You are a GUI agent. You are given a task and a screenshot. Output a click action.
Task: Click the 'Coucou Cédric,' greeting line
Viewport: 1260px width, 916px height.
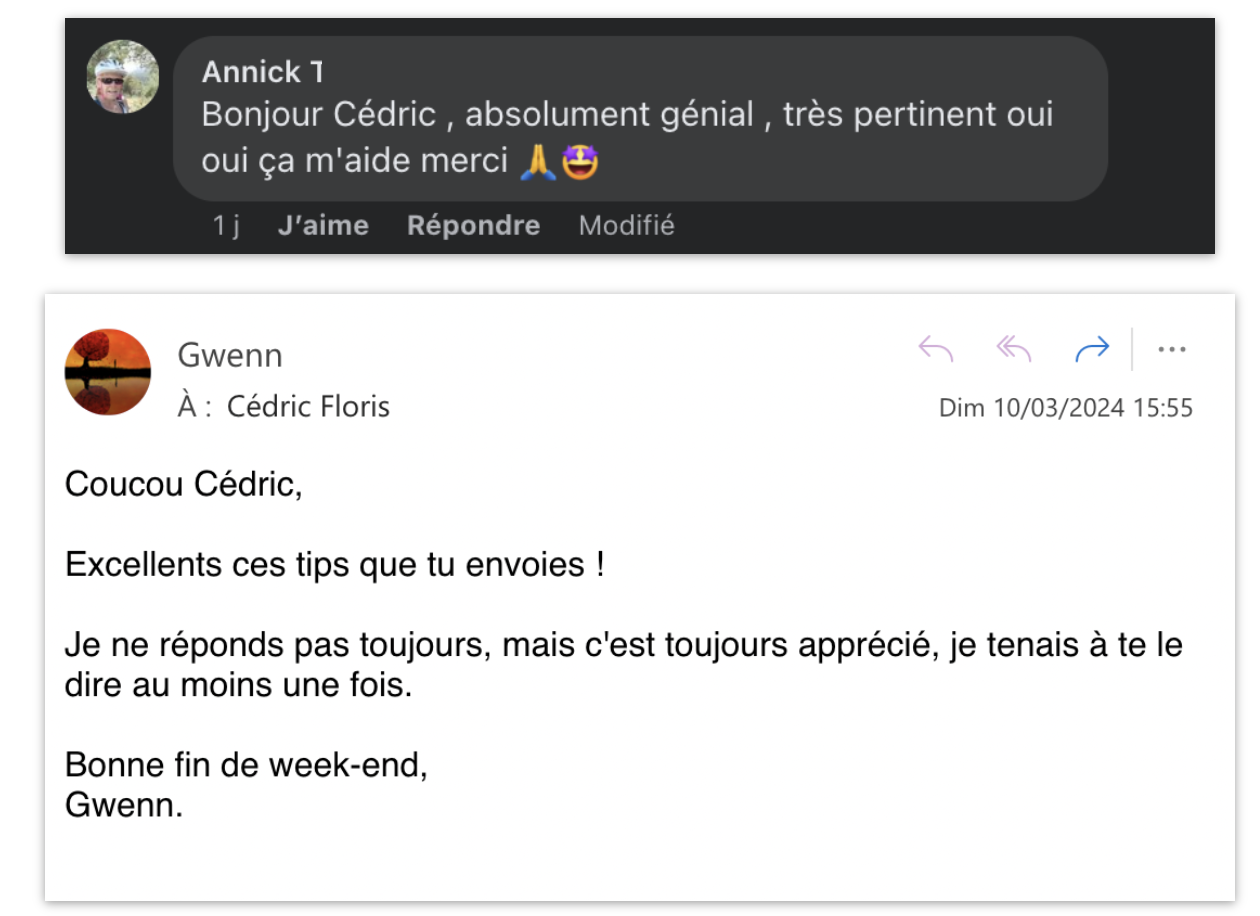[x=183, y=485]
